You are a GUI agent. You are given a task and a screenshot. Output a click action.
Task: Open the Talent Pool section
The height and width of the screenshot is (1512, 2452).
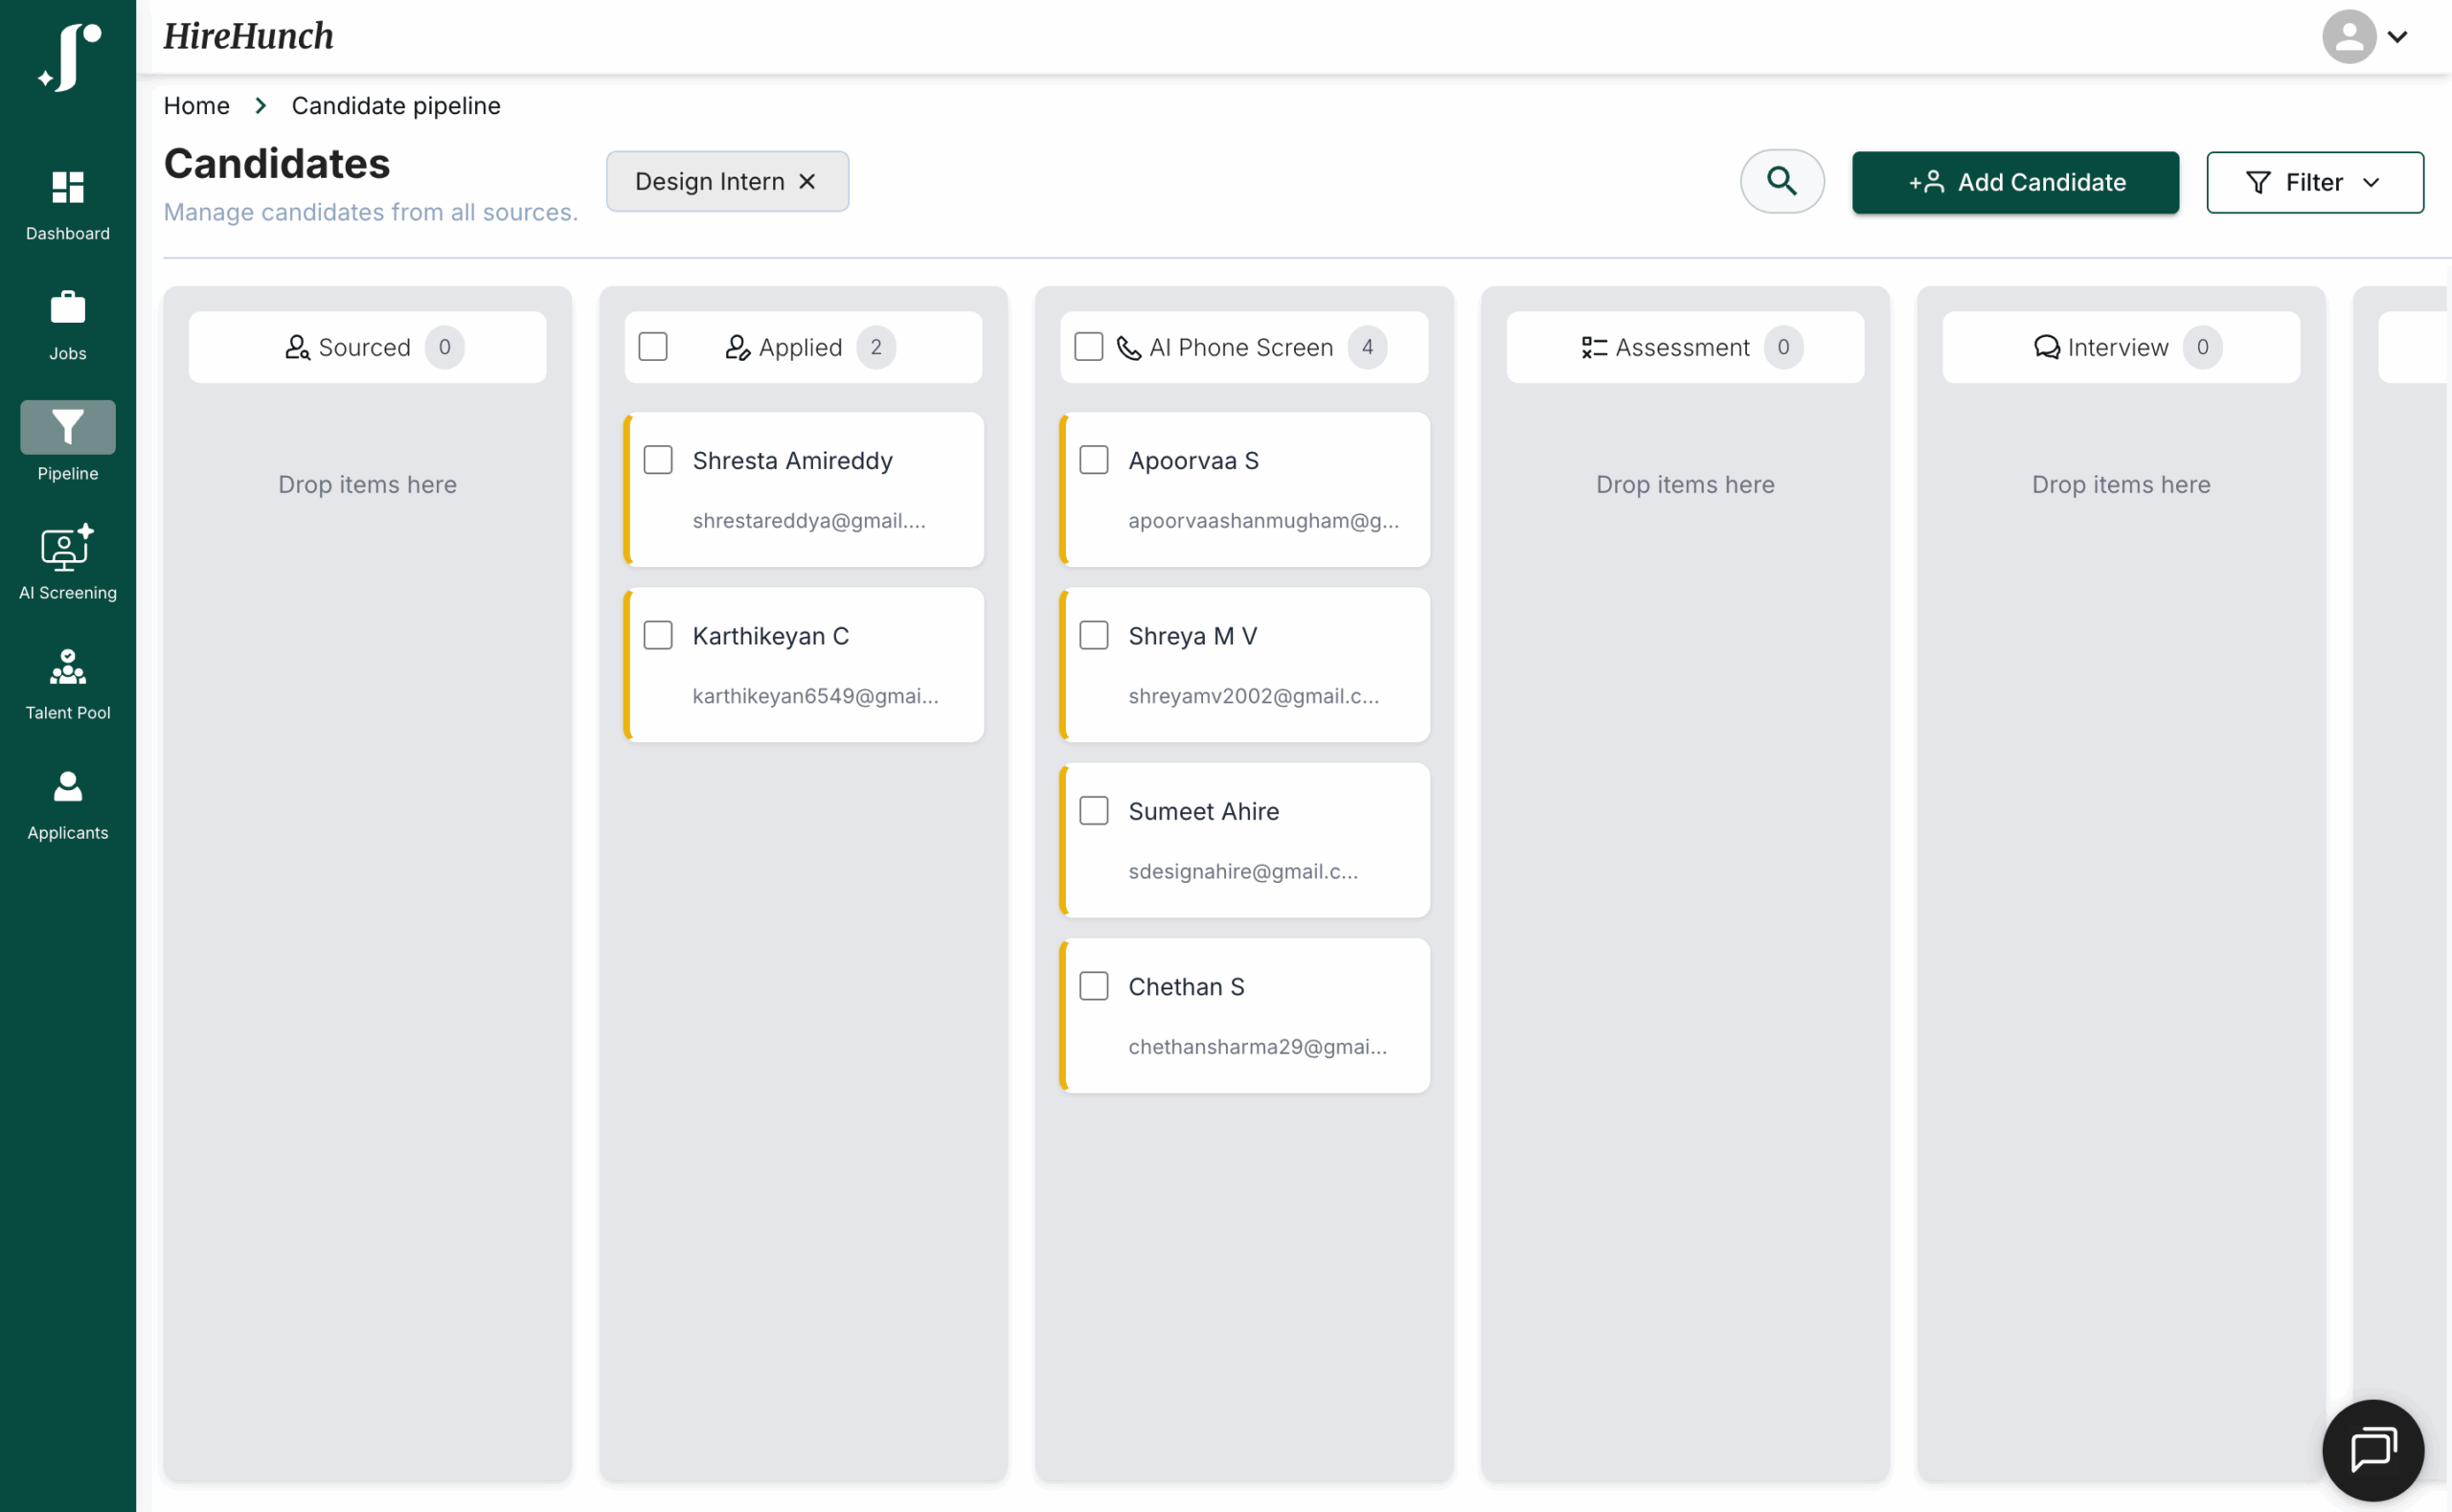[x=67, y=667]
